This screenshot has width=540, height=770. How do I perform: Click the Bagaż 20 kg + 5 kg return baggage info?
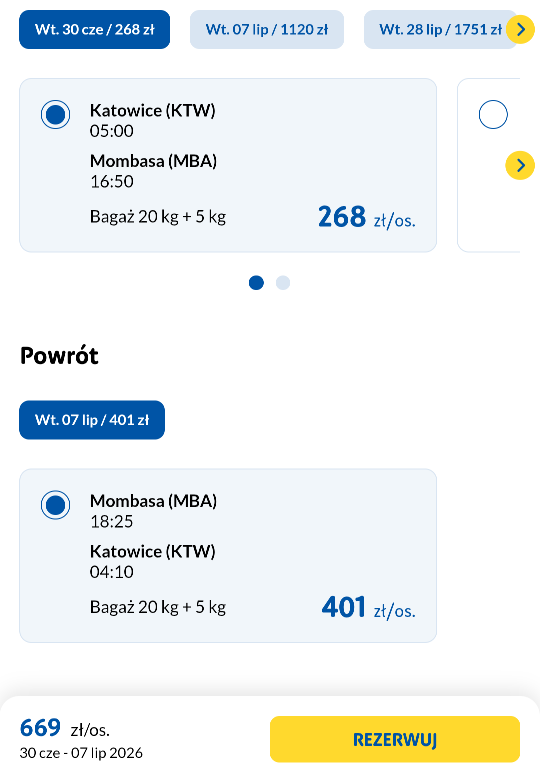[158, 607]
